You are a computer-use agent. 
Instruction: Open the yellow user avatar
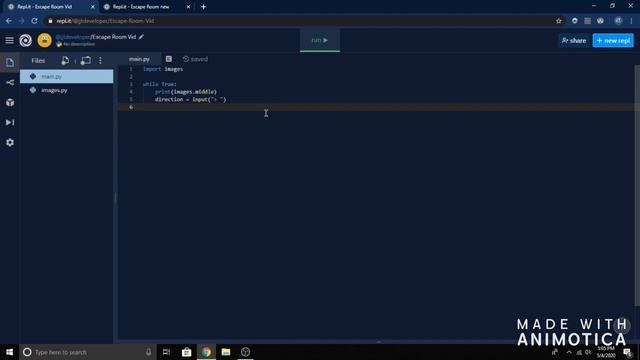44,40
